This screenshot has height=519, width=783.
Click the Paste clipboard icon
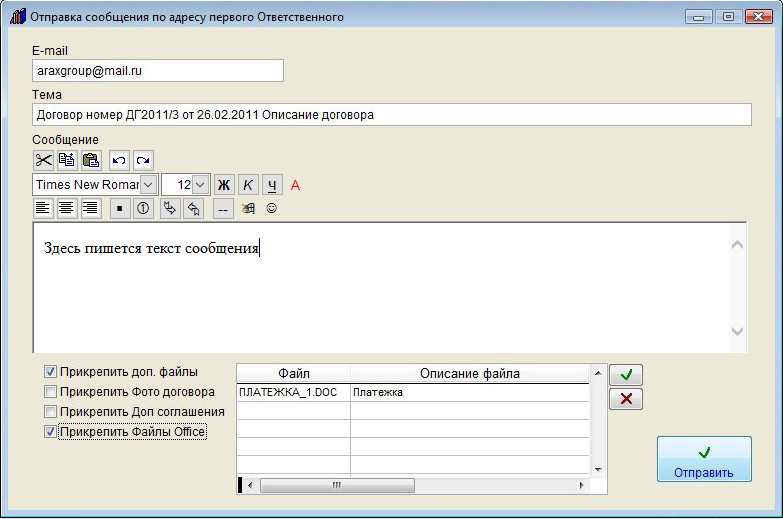[x=91, y=160]
